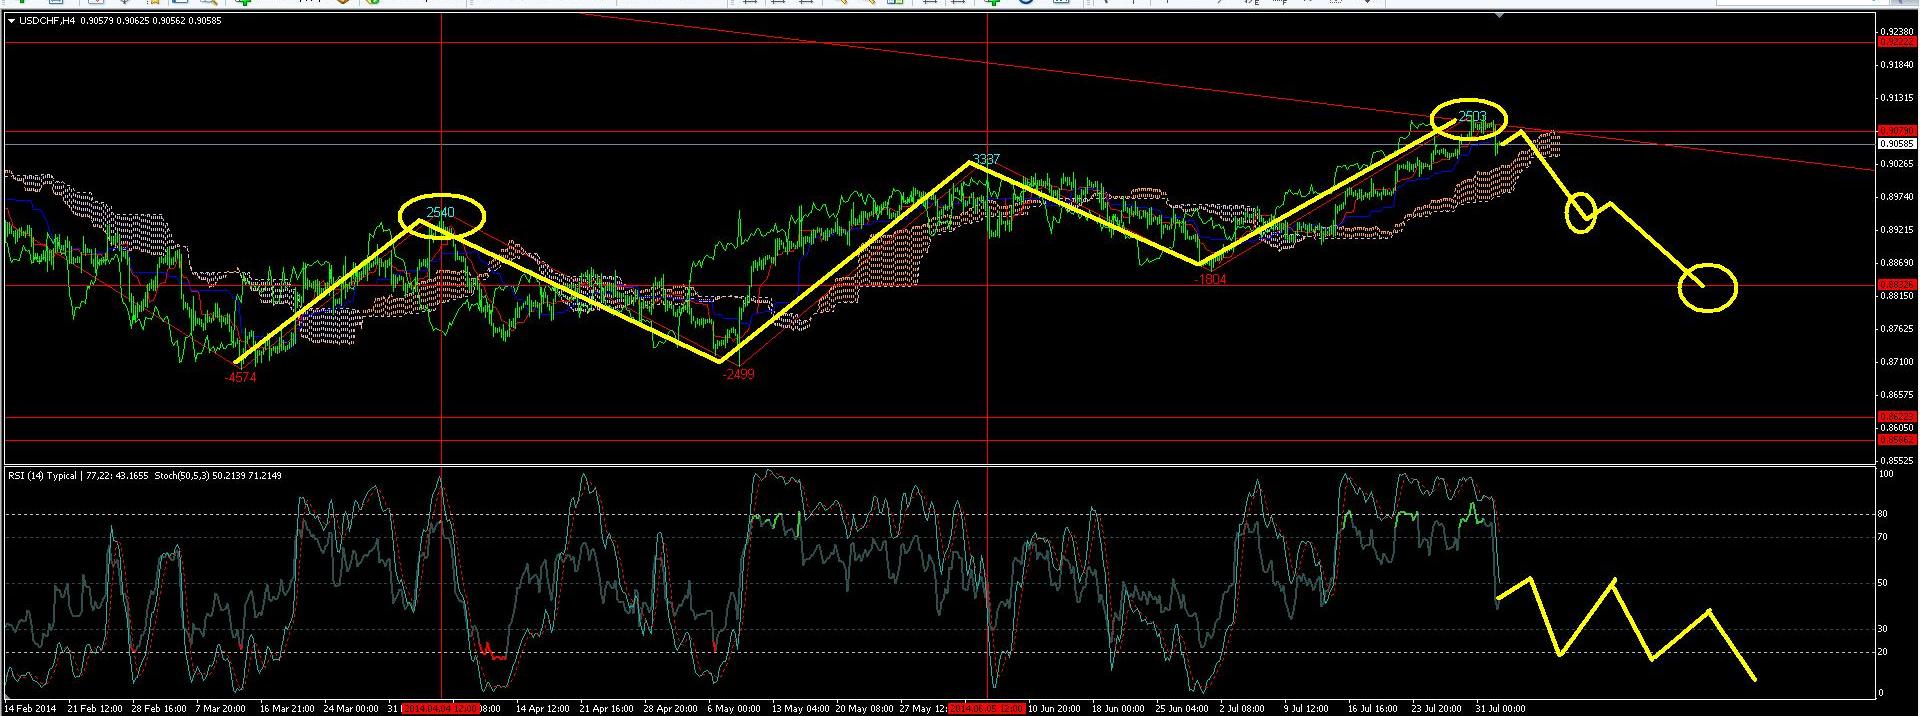The height and width of the screenshot is (716, 1920).
Task: Click the -1804 swing low label
Action: point(1210,279)
